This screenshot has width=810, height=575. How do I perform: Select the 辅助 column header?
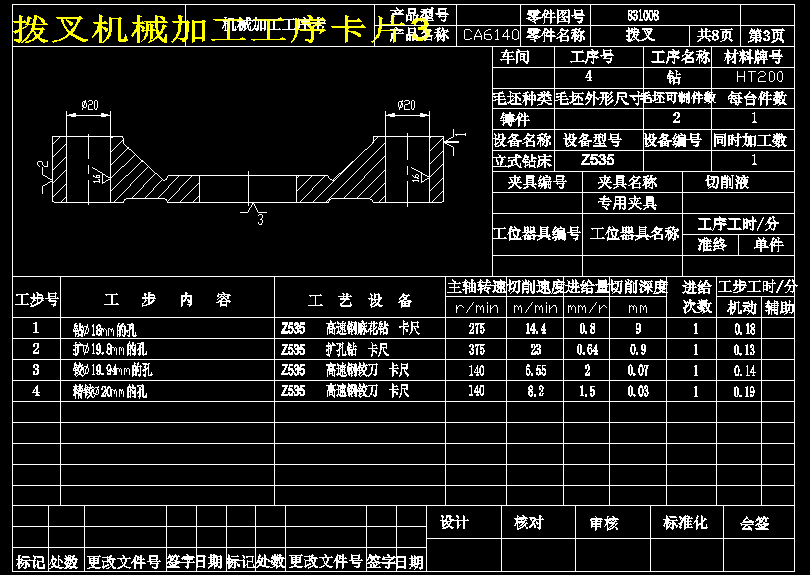tap(779, 308)
